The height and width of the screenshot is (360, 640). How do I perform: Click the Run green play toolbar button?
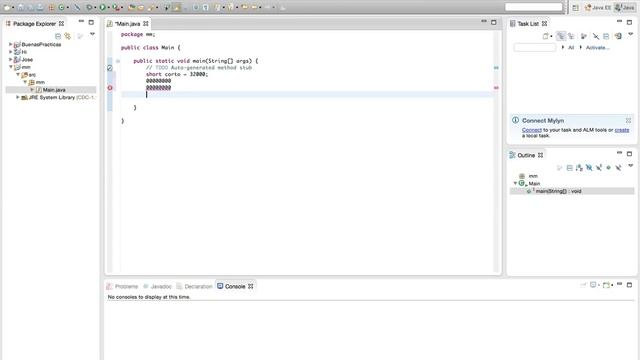[x=102, y=7]
